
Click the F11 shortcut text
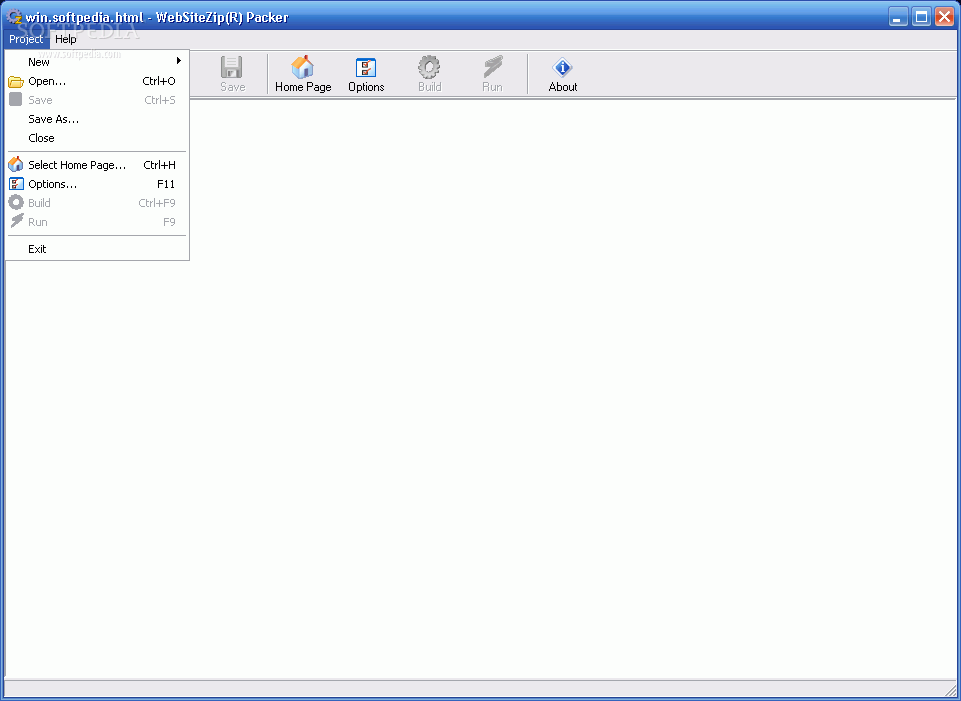pyautogui.click(x=166, y=184)
